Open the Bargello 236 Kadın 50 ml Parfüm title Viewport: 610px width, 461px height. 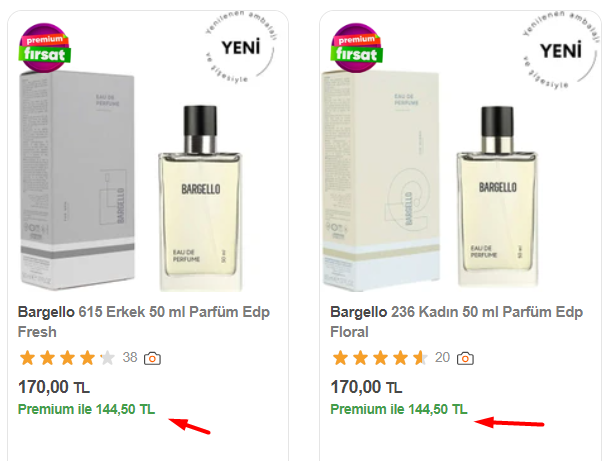coord(456,322)
